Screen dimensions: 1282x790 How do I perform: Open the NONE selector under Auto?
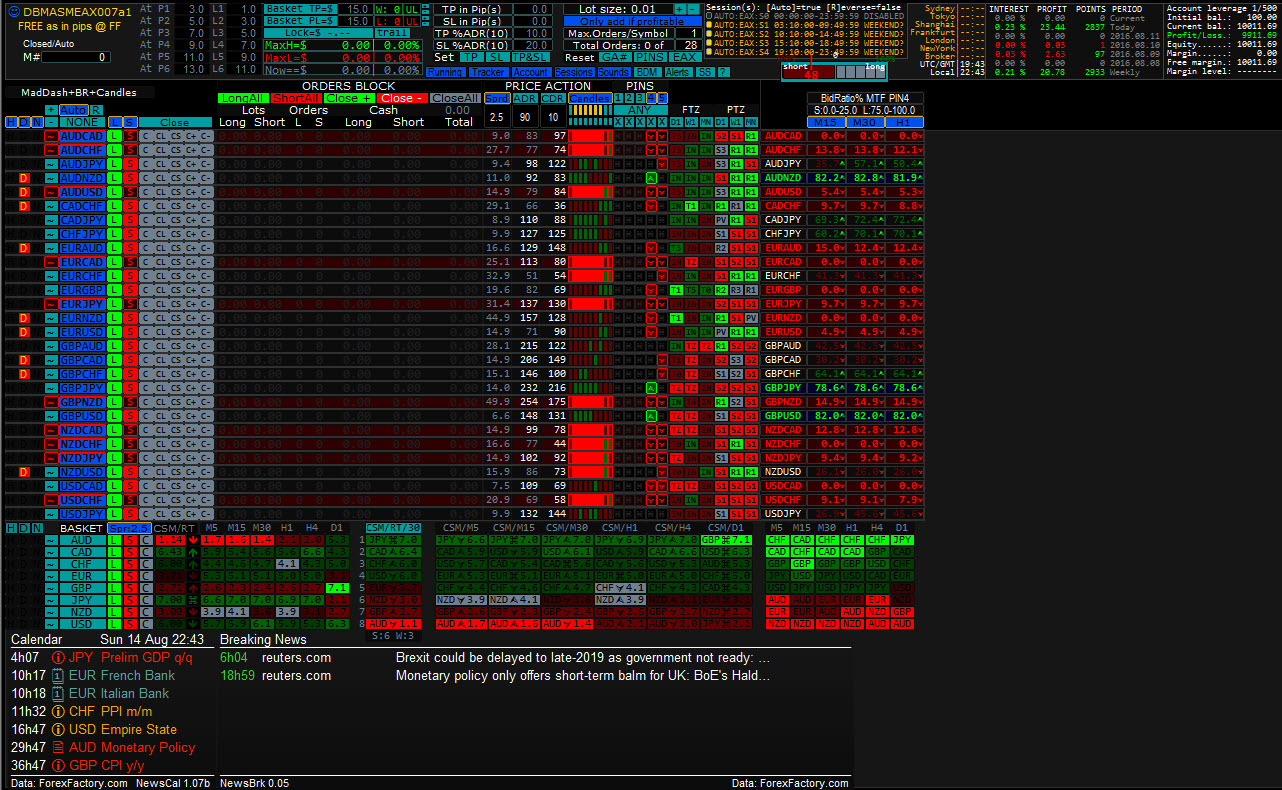pyautogui.click(x=82, y=122)
